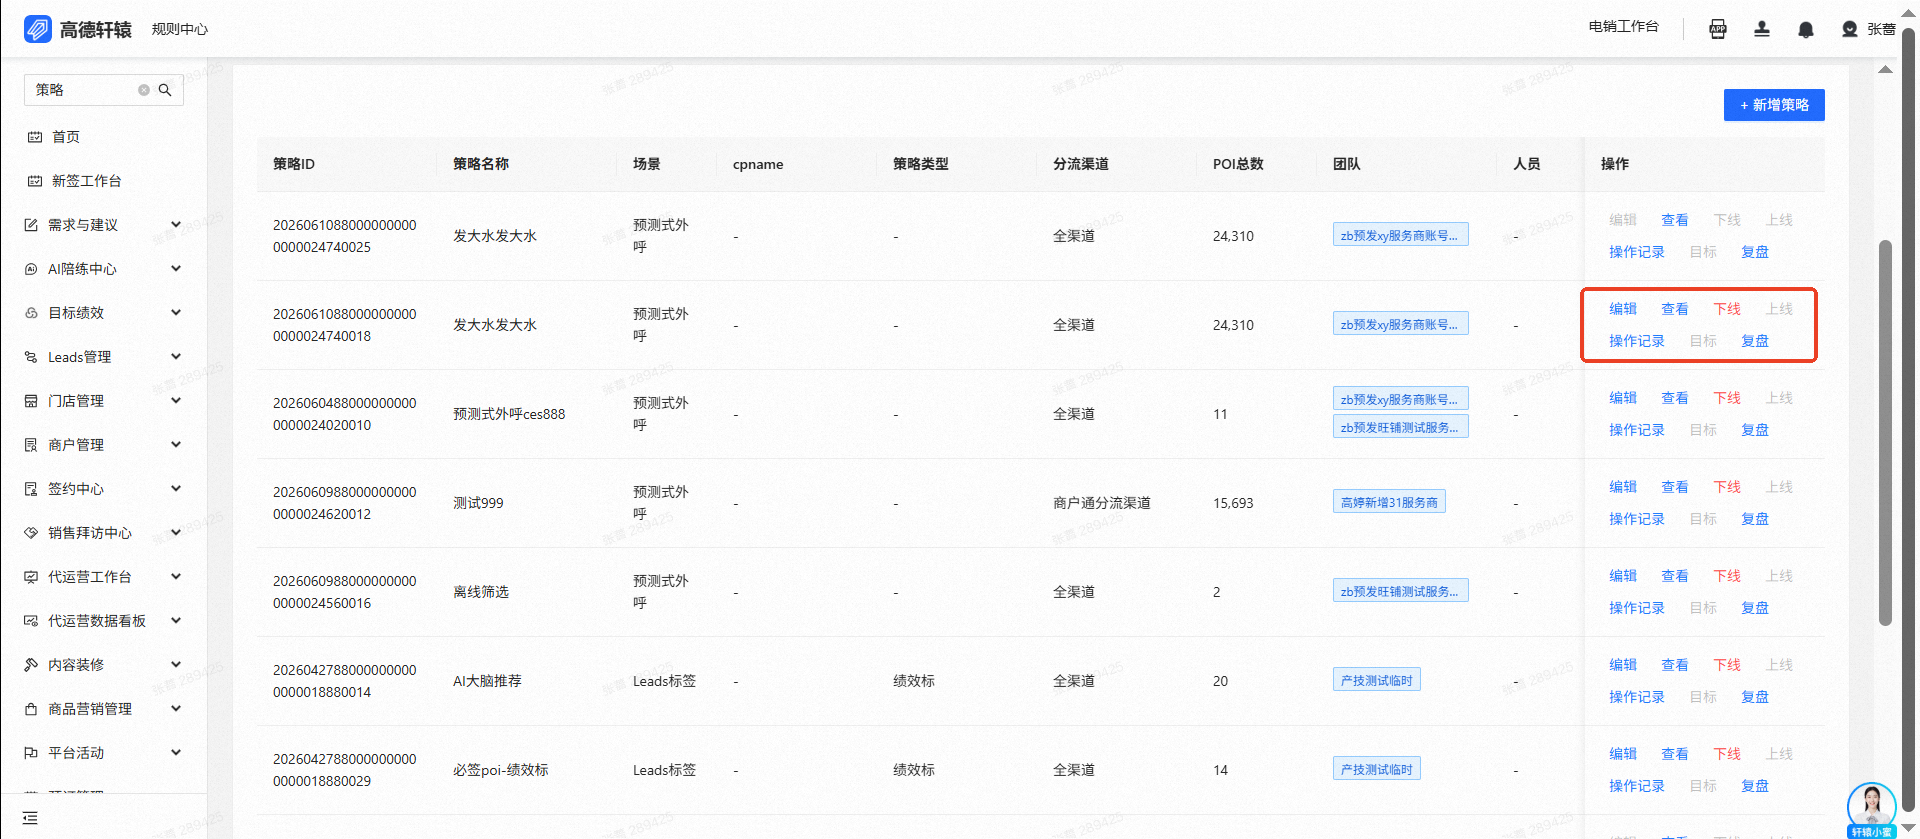Click POI count 15,693 cell
The width and height of the screenshot is (1920, 839).
coord(1233,503)
